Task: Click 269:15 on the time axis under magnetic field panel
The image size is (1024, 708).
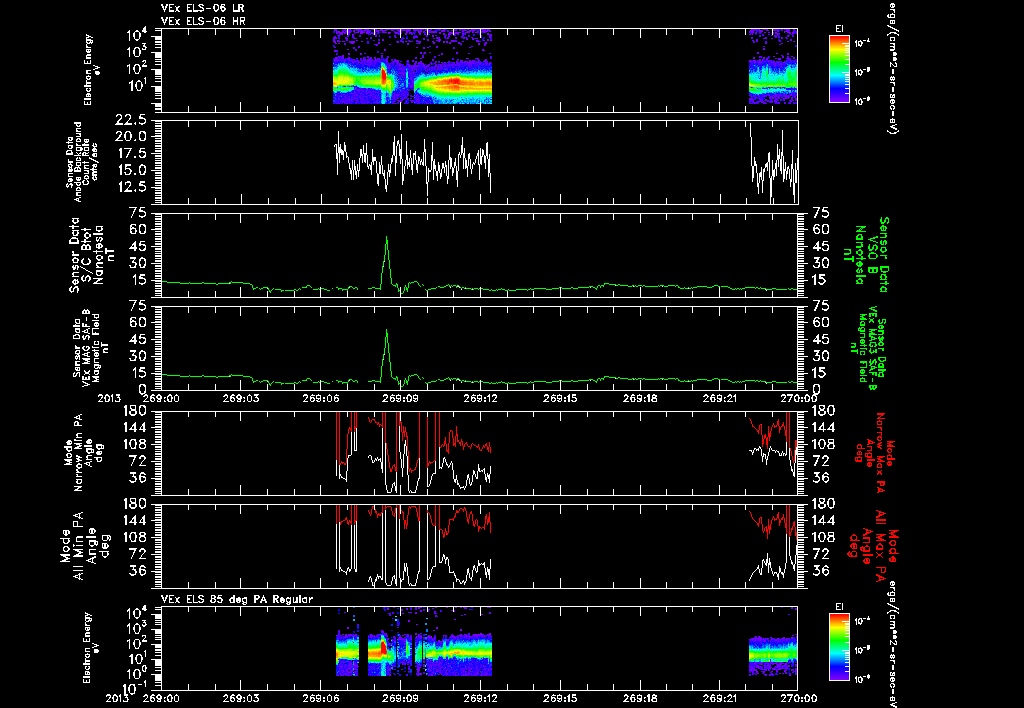Action: (561, 398)
